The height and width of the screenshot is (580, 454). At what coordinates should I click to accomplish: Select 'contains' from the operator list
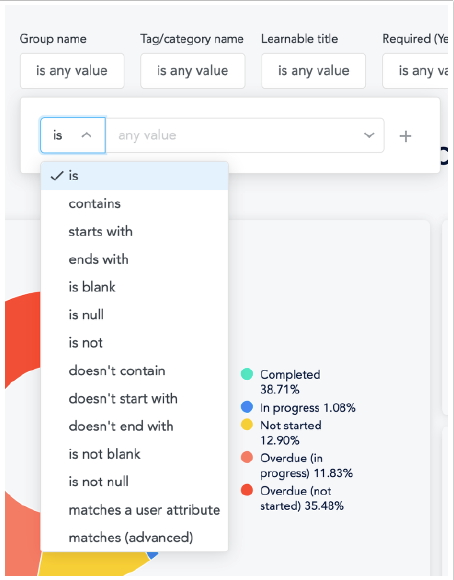pos(134,203)
